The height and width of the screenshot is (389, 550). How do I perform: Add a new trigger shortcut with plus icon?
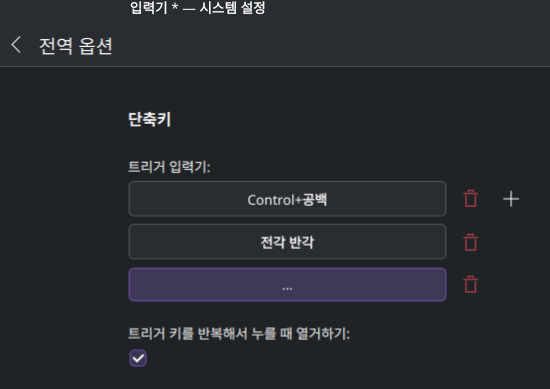(x=511, y=199)
